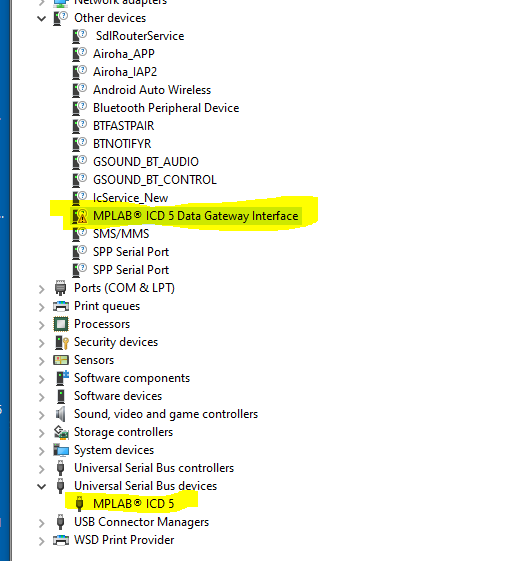Expand the System devices node
507x561 pixels.
pos(42,451)
